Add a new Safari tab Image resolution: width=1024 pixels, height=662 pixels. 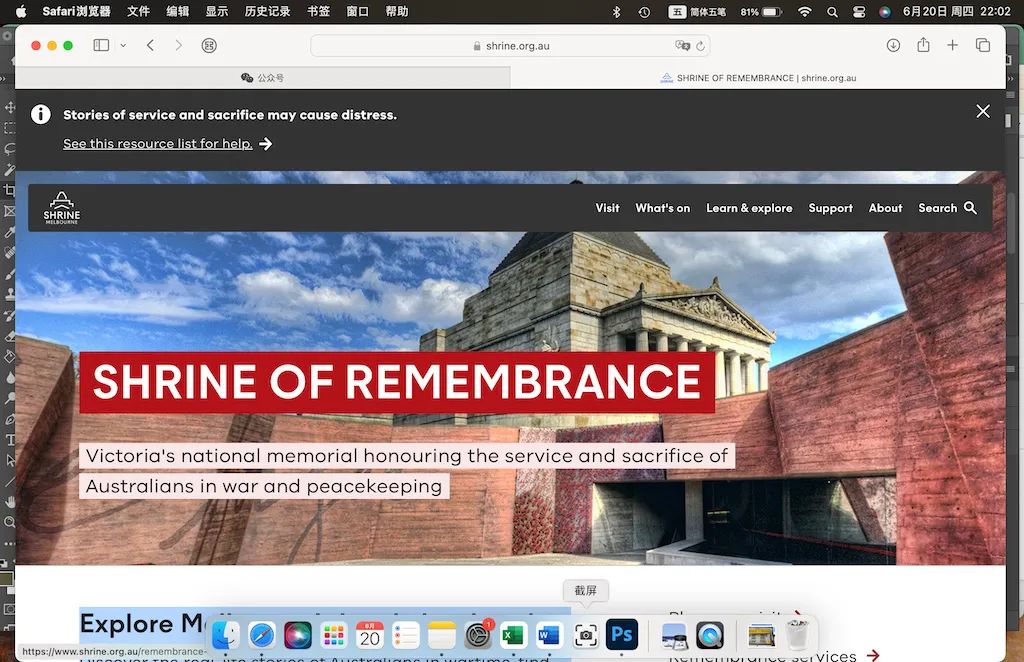pos(953,45)
